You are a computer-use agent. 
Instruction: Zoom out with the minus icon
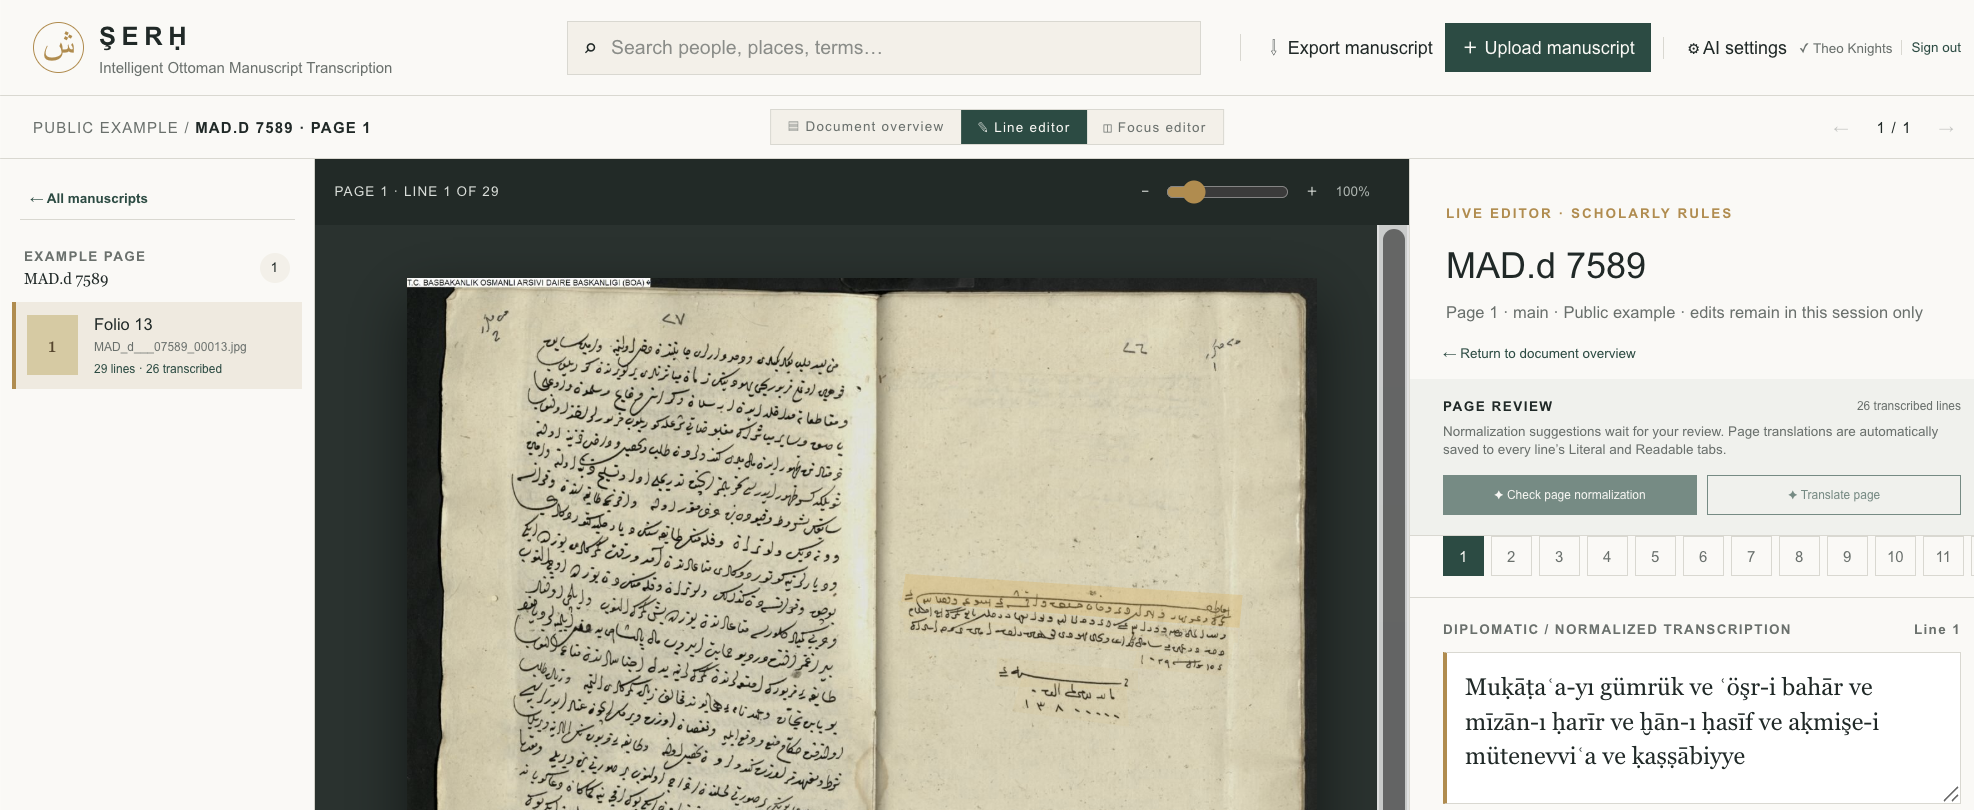[x=1145, y=191]
